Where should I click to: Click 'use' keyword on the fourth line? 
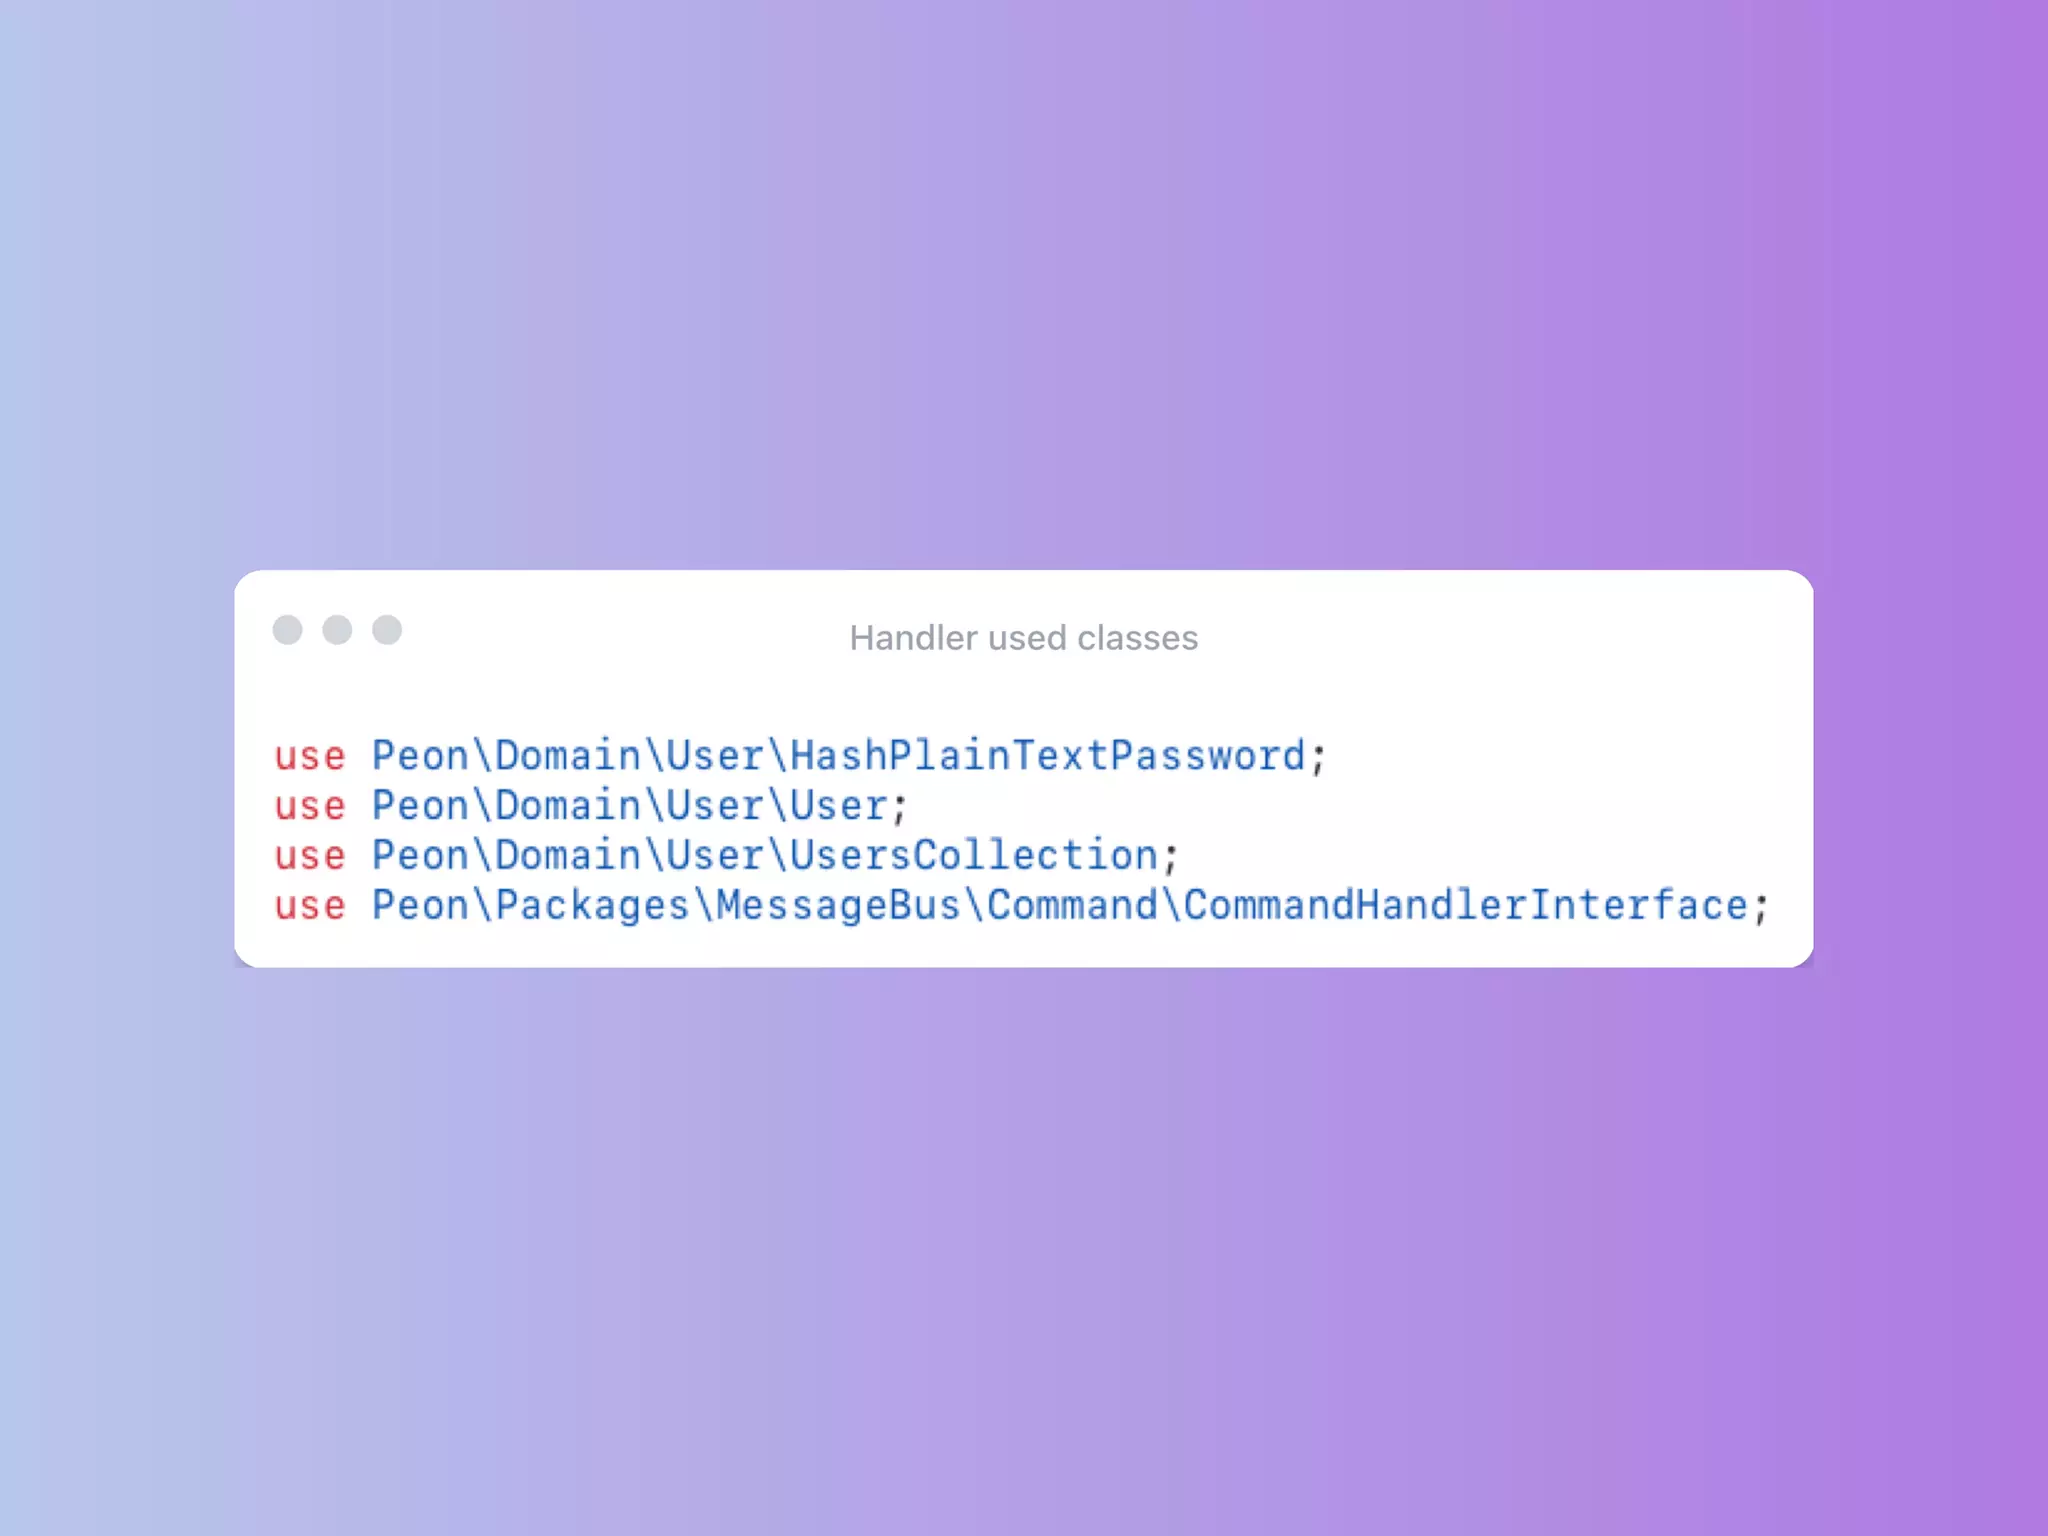pyautogui.click(x=310, y=907)
